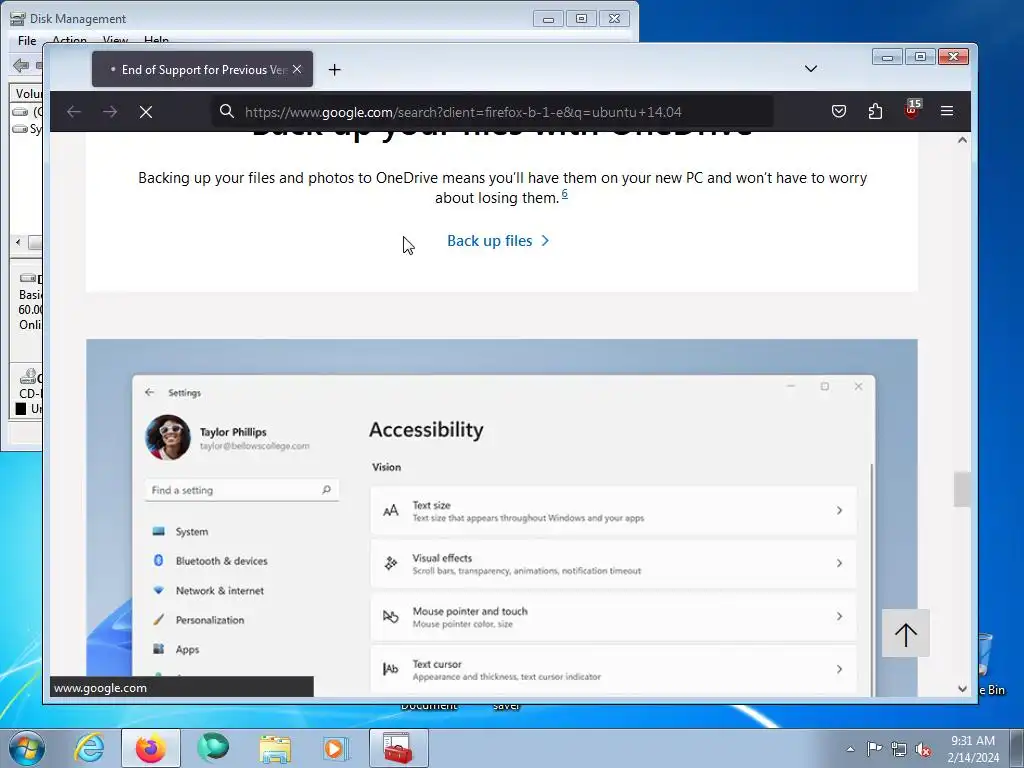
Task: Switch to the red toolbox taskbar app
Action: click(398, 748)
